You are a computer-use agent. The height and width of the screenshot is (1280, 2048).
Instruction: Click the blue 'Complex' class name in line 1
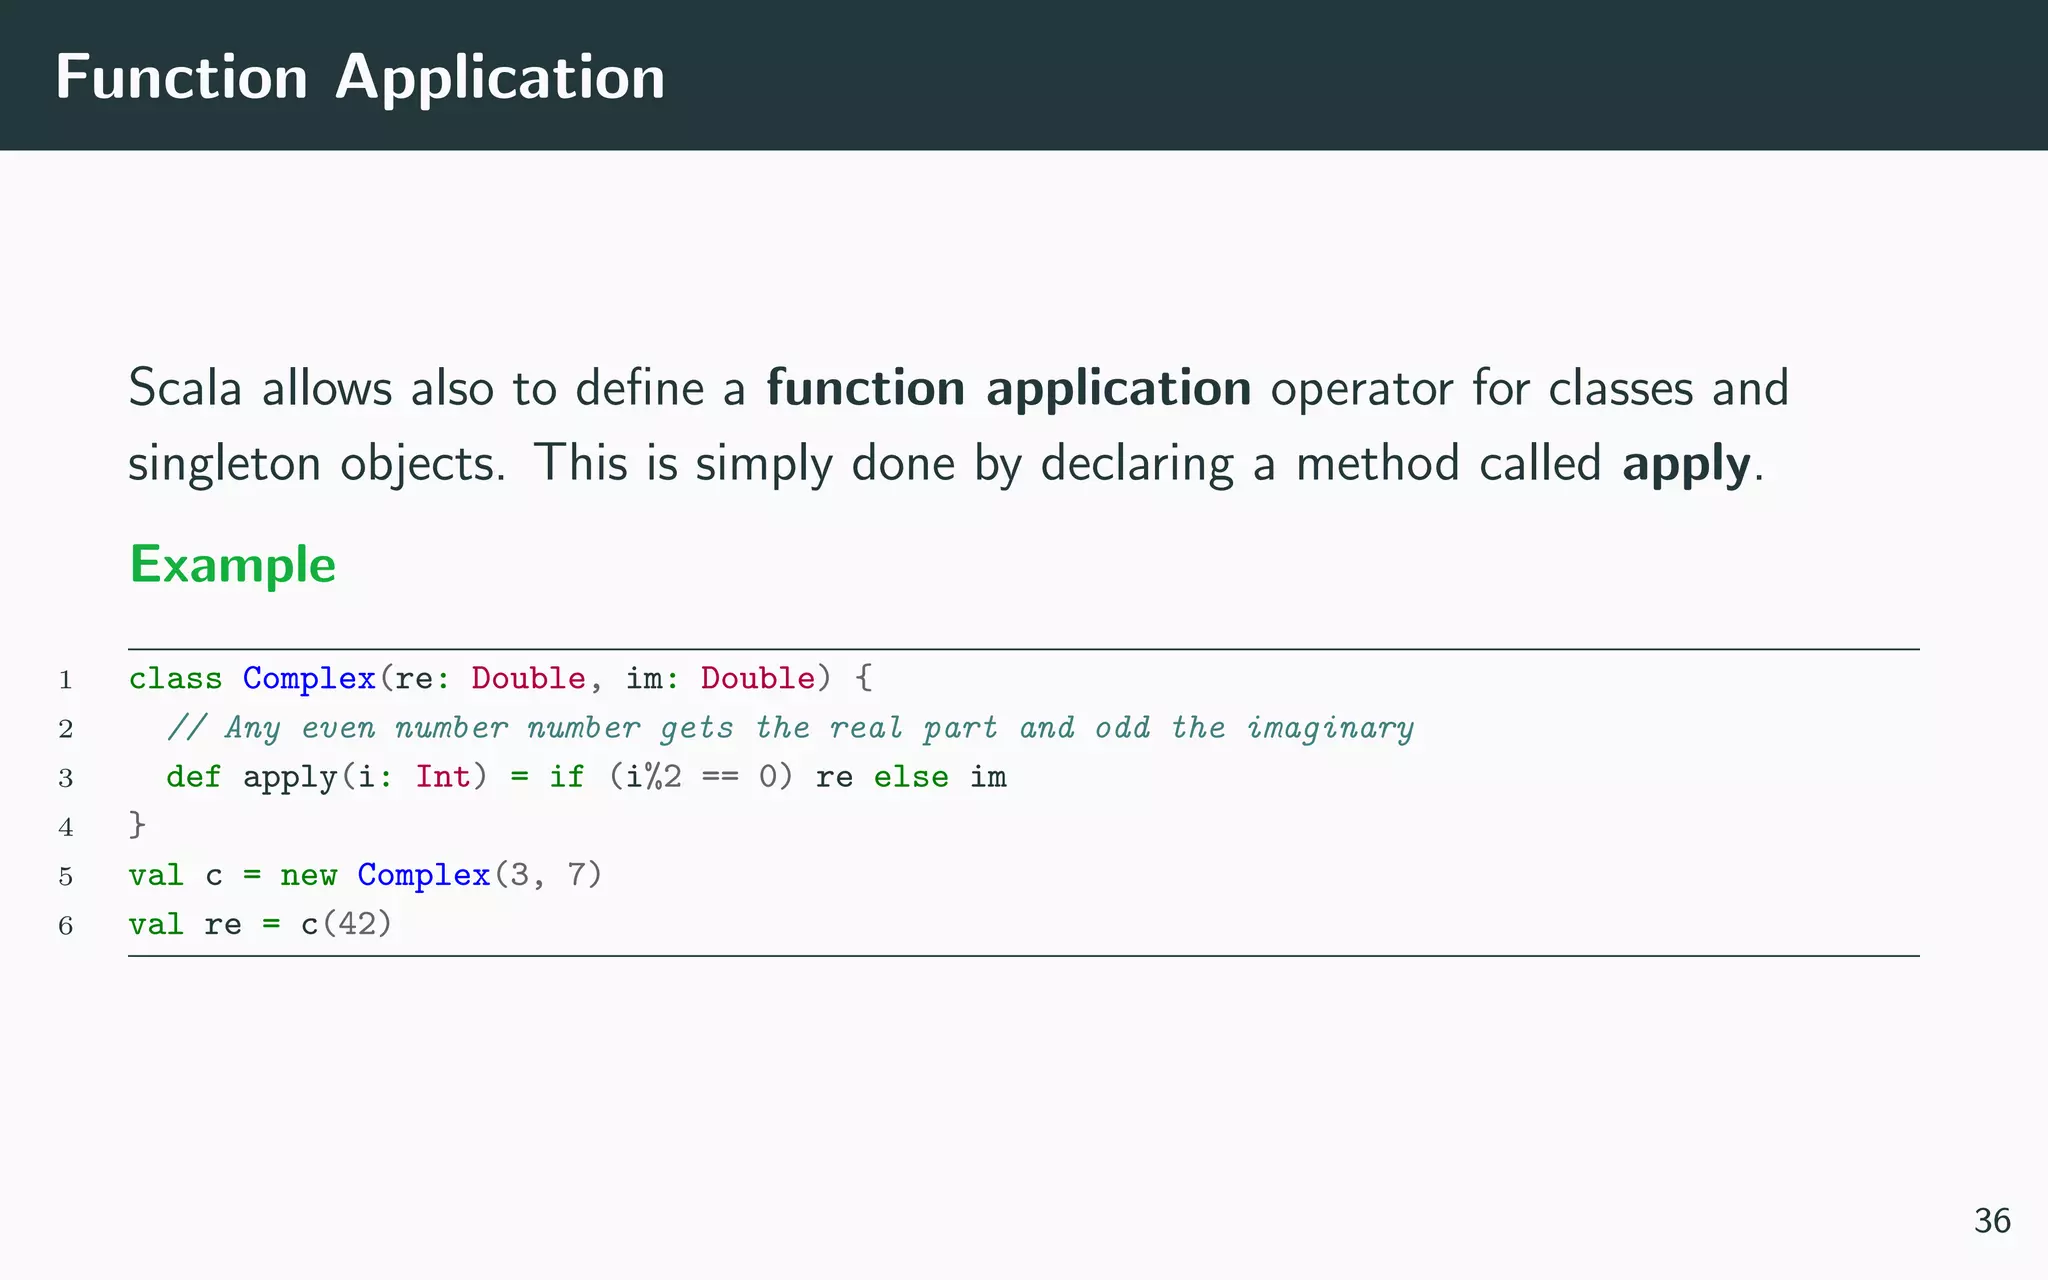(x=309, y=678)
